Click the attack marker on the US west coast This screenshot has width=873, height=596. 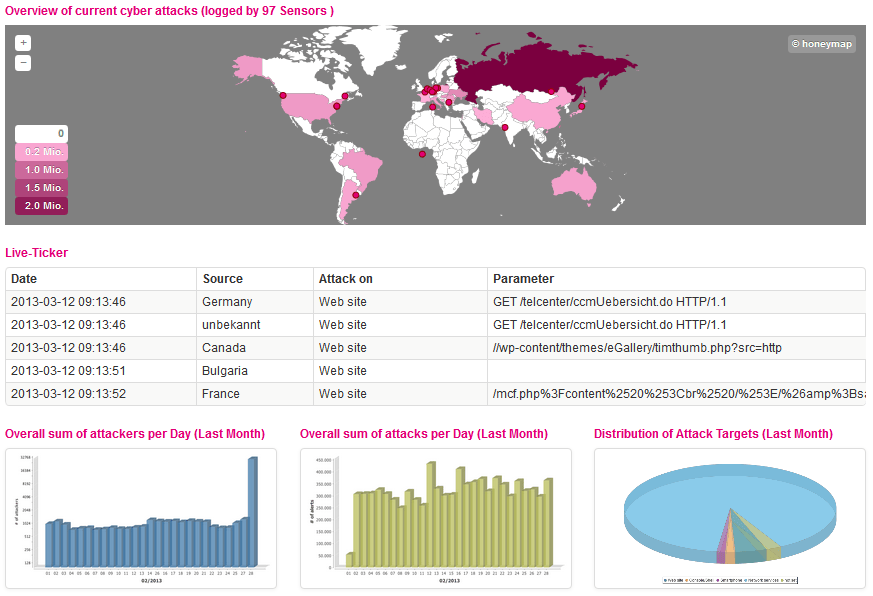point(283,96)
